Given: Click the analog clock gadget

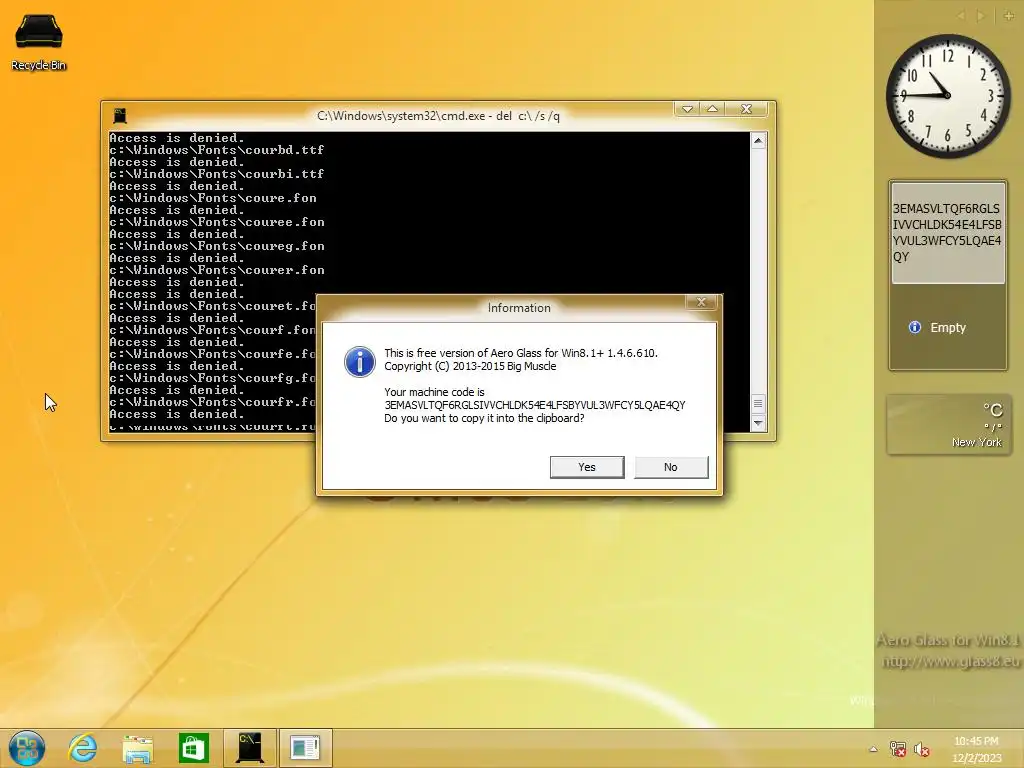Looking at the screenshot, I should [948, 96].
